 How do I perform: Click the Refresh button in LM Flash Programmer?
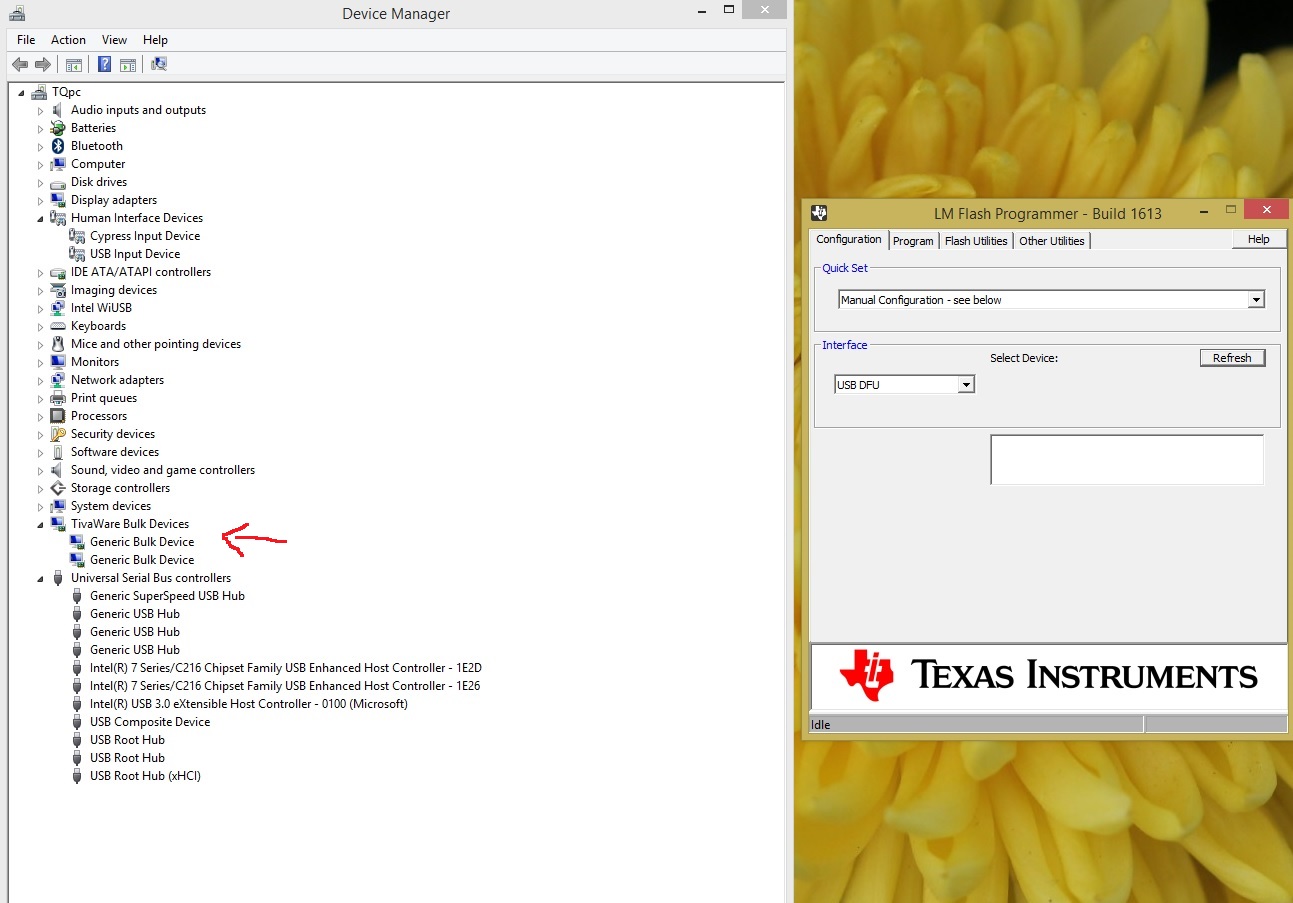(x=1232, y=358)
